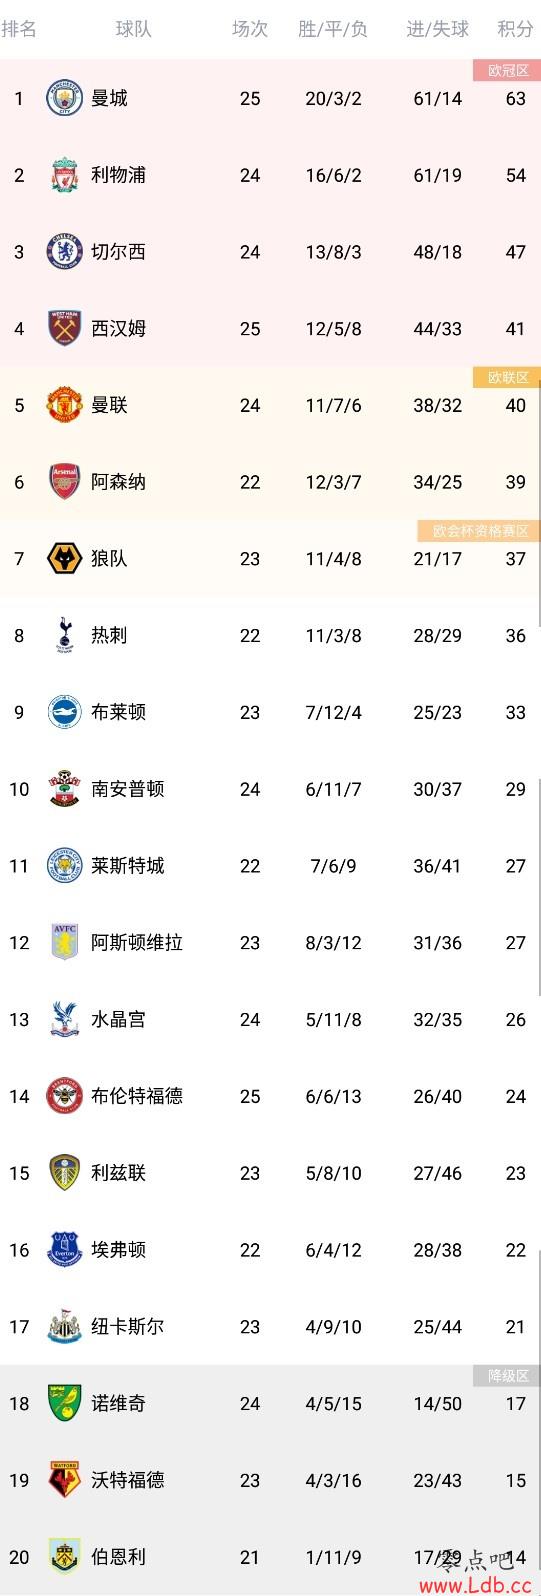Tap the West Ham United crest
This screenshot has width=541, height=1596.
(64, 328)
